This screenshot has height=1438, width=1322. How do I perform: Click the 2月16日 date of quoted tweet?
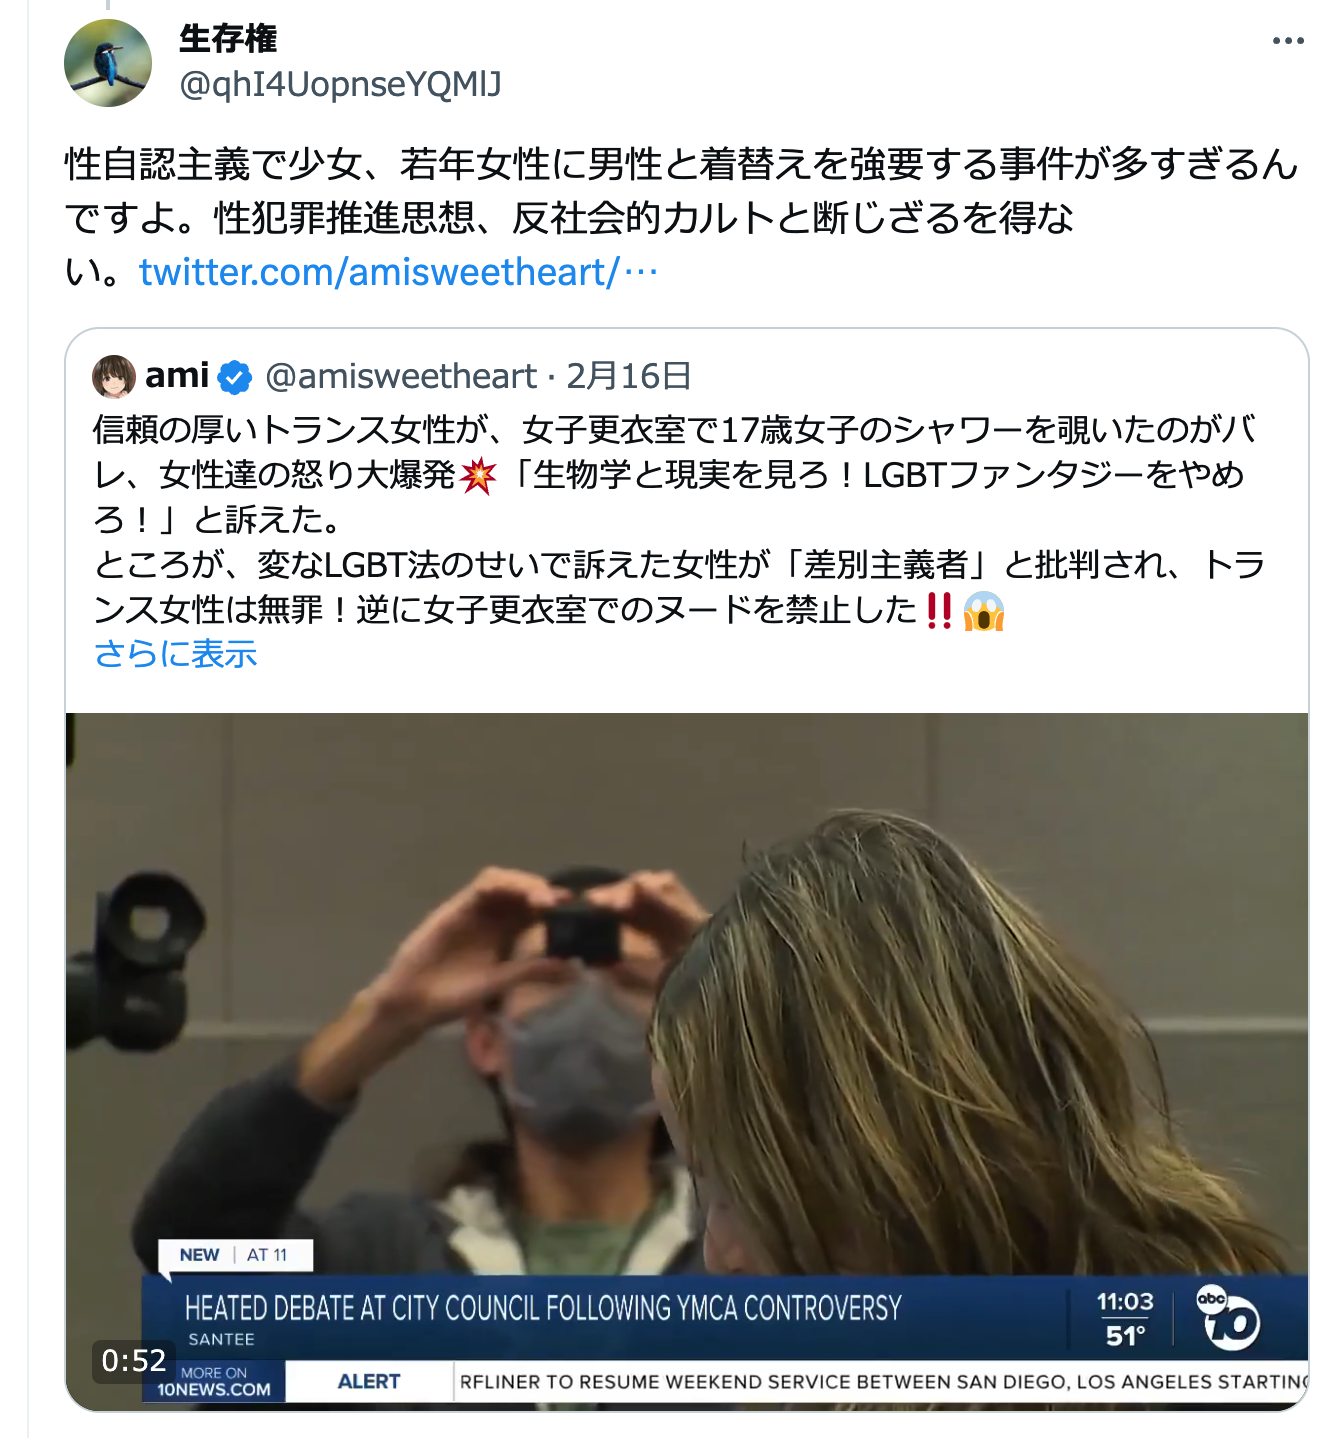629,376
